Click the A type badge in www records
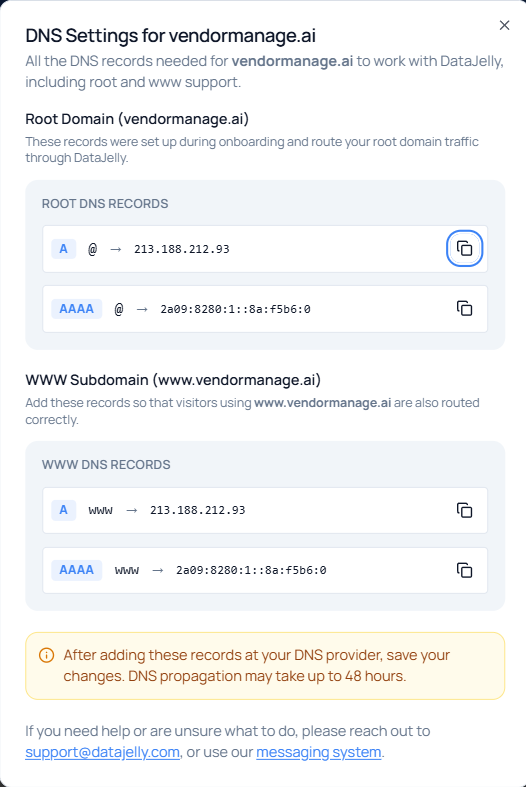 click(64, 510)
